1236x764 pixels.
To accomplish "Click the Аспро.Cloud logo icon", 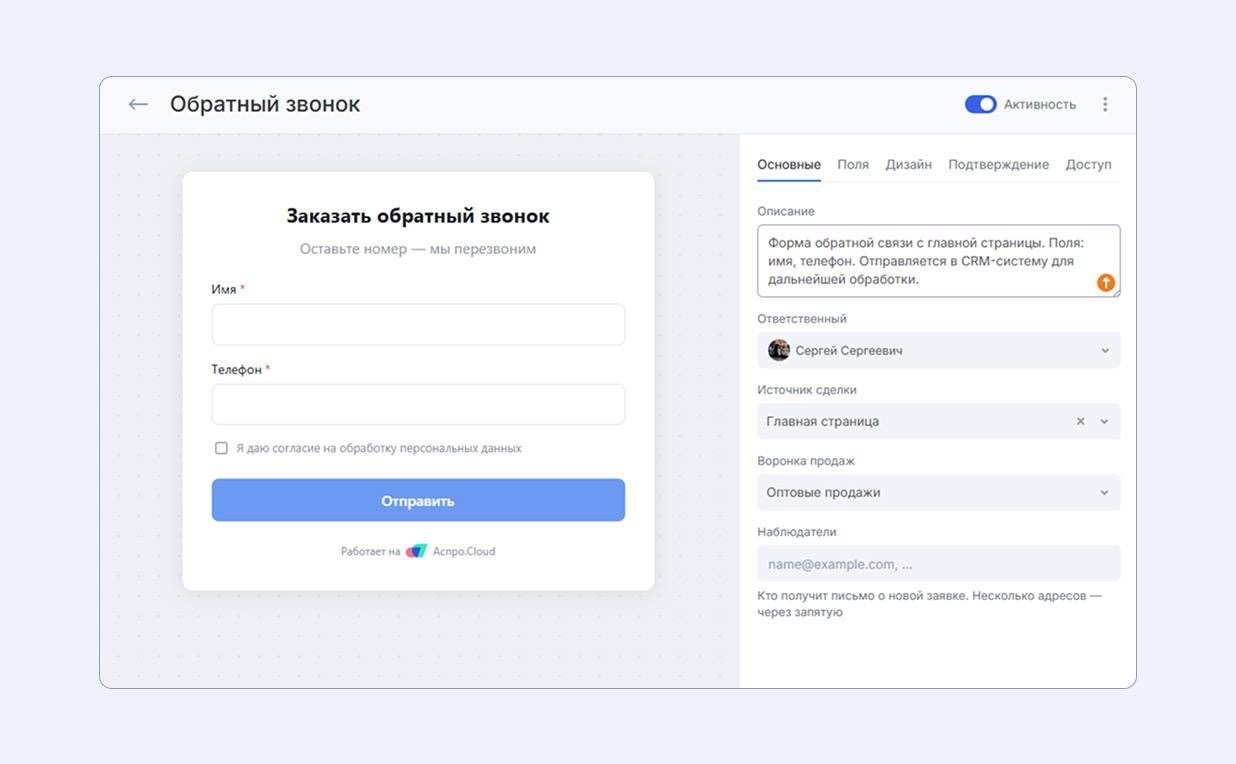I will click(416, 551).
